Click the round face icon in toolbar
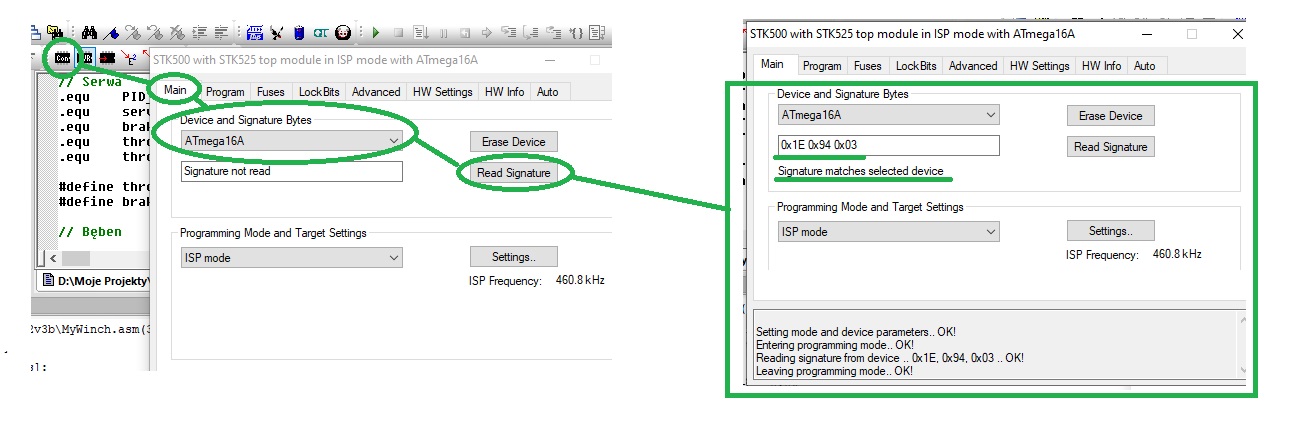The height and width of the screenshot is (434, 1312). coord(343,33)
